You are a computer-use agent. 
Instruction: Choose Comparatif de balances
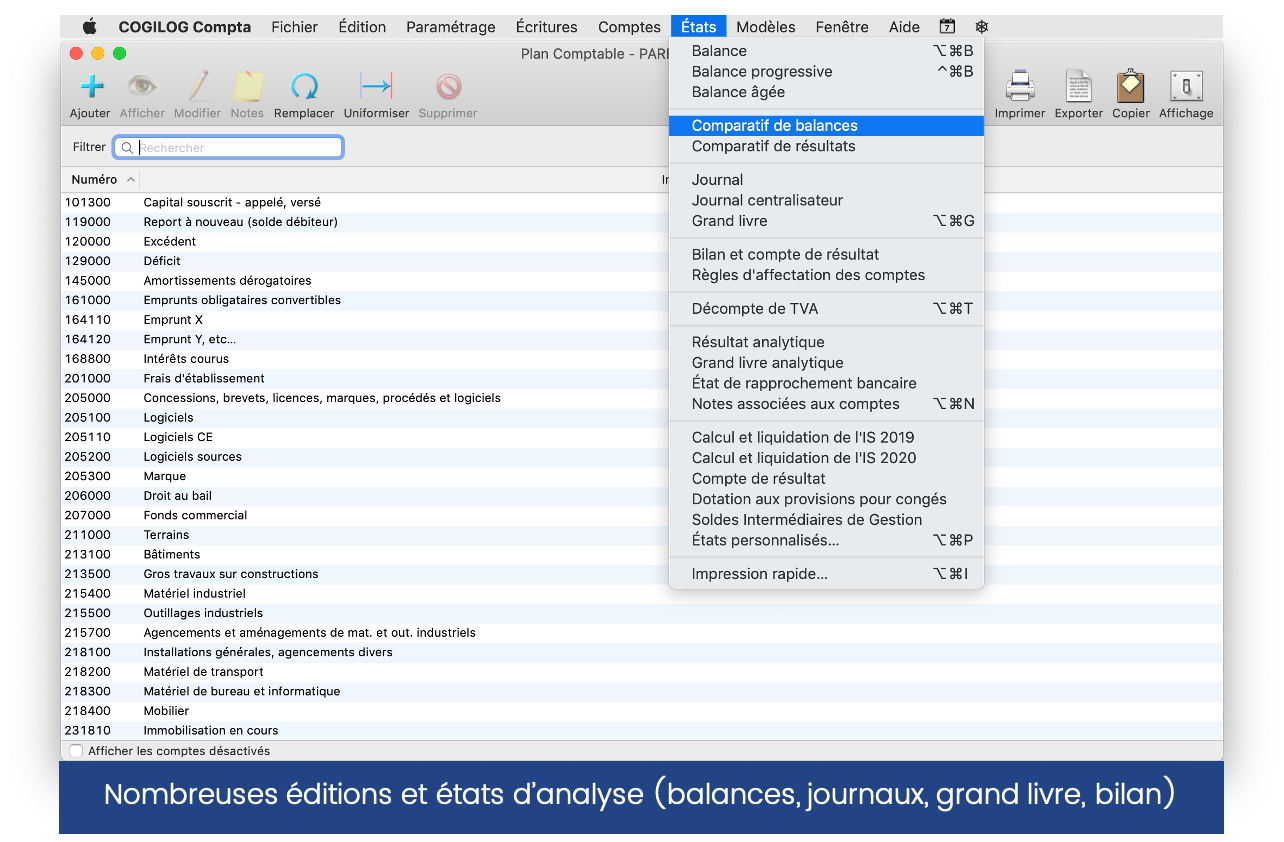pyautogui.click(x=826, y=126)
